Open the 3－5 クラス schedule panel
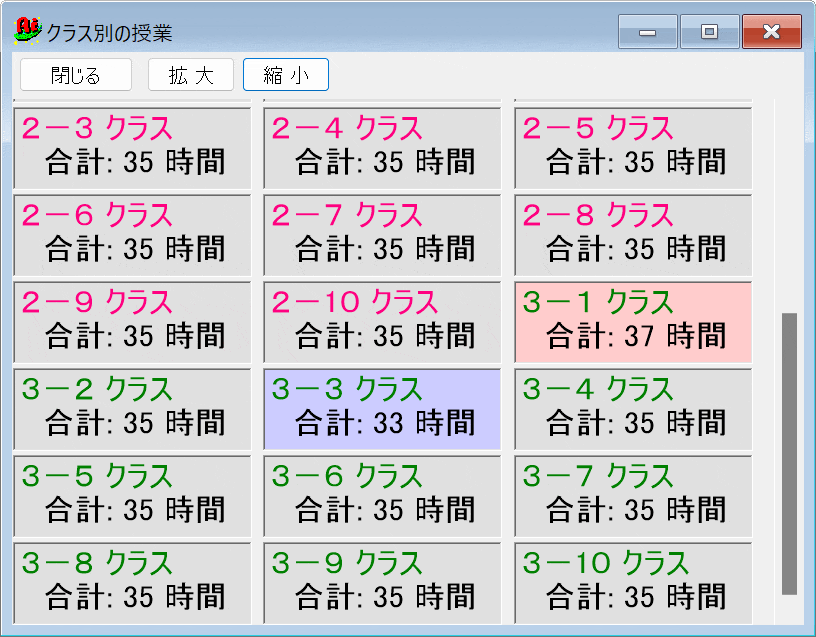Viewport: 816px width, 637px height. pyautogui.click(x=131, y=494)
